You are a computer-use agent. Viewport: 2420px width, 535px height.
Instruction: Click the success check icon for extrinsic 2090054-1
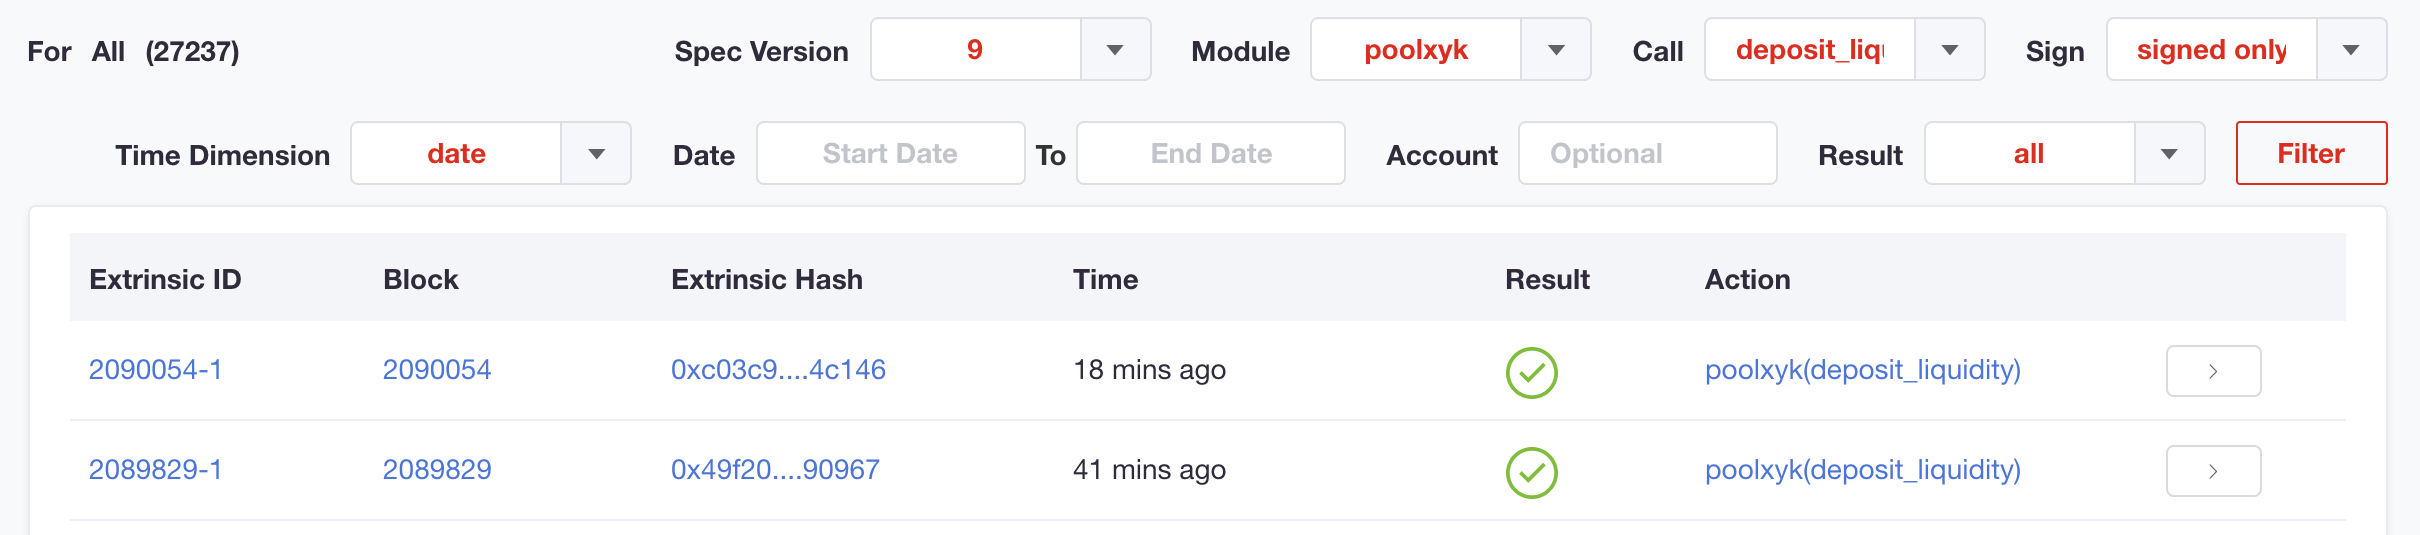click(1531, 373)
